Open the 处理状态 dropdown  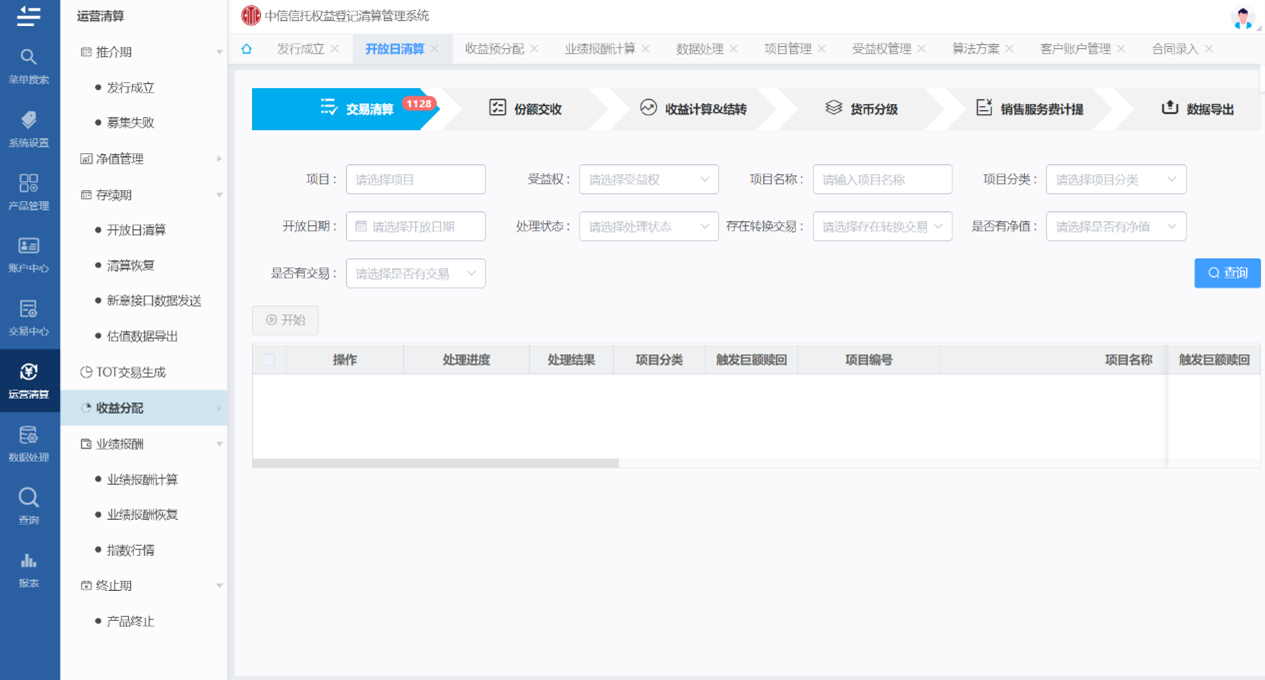[648, 227]
